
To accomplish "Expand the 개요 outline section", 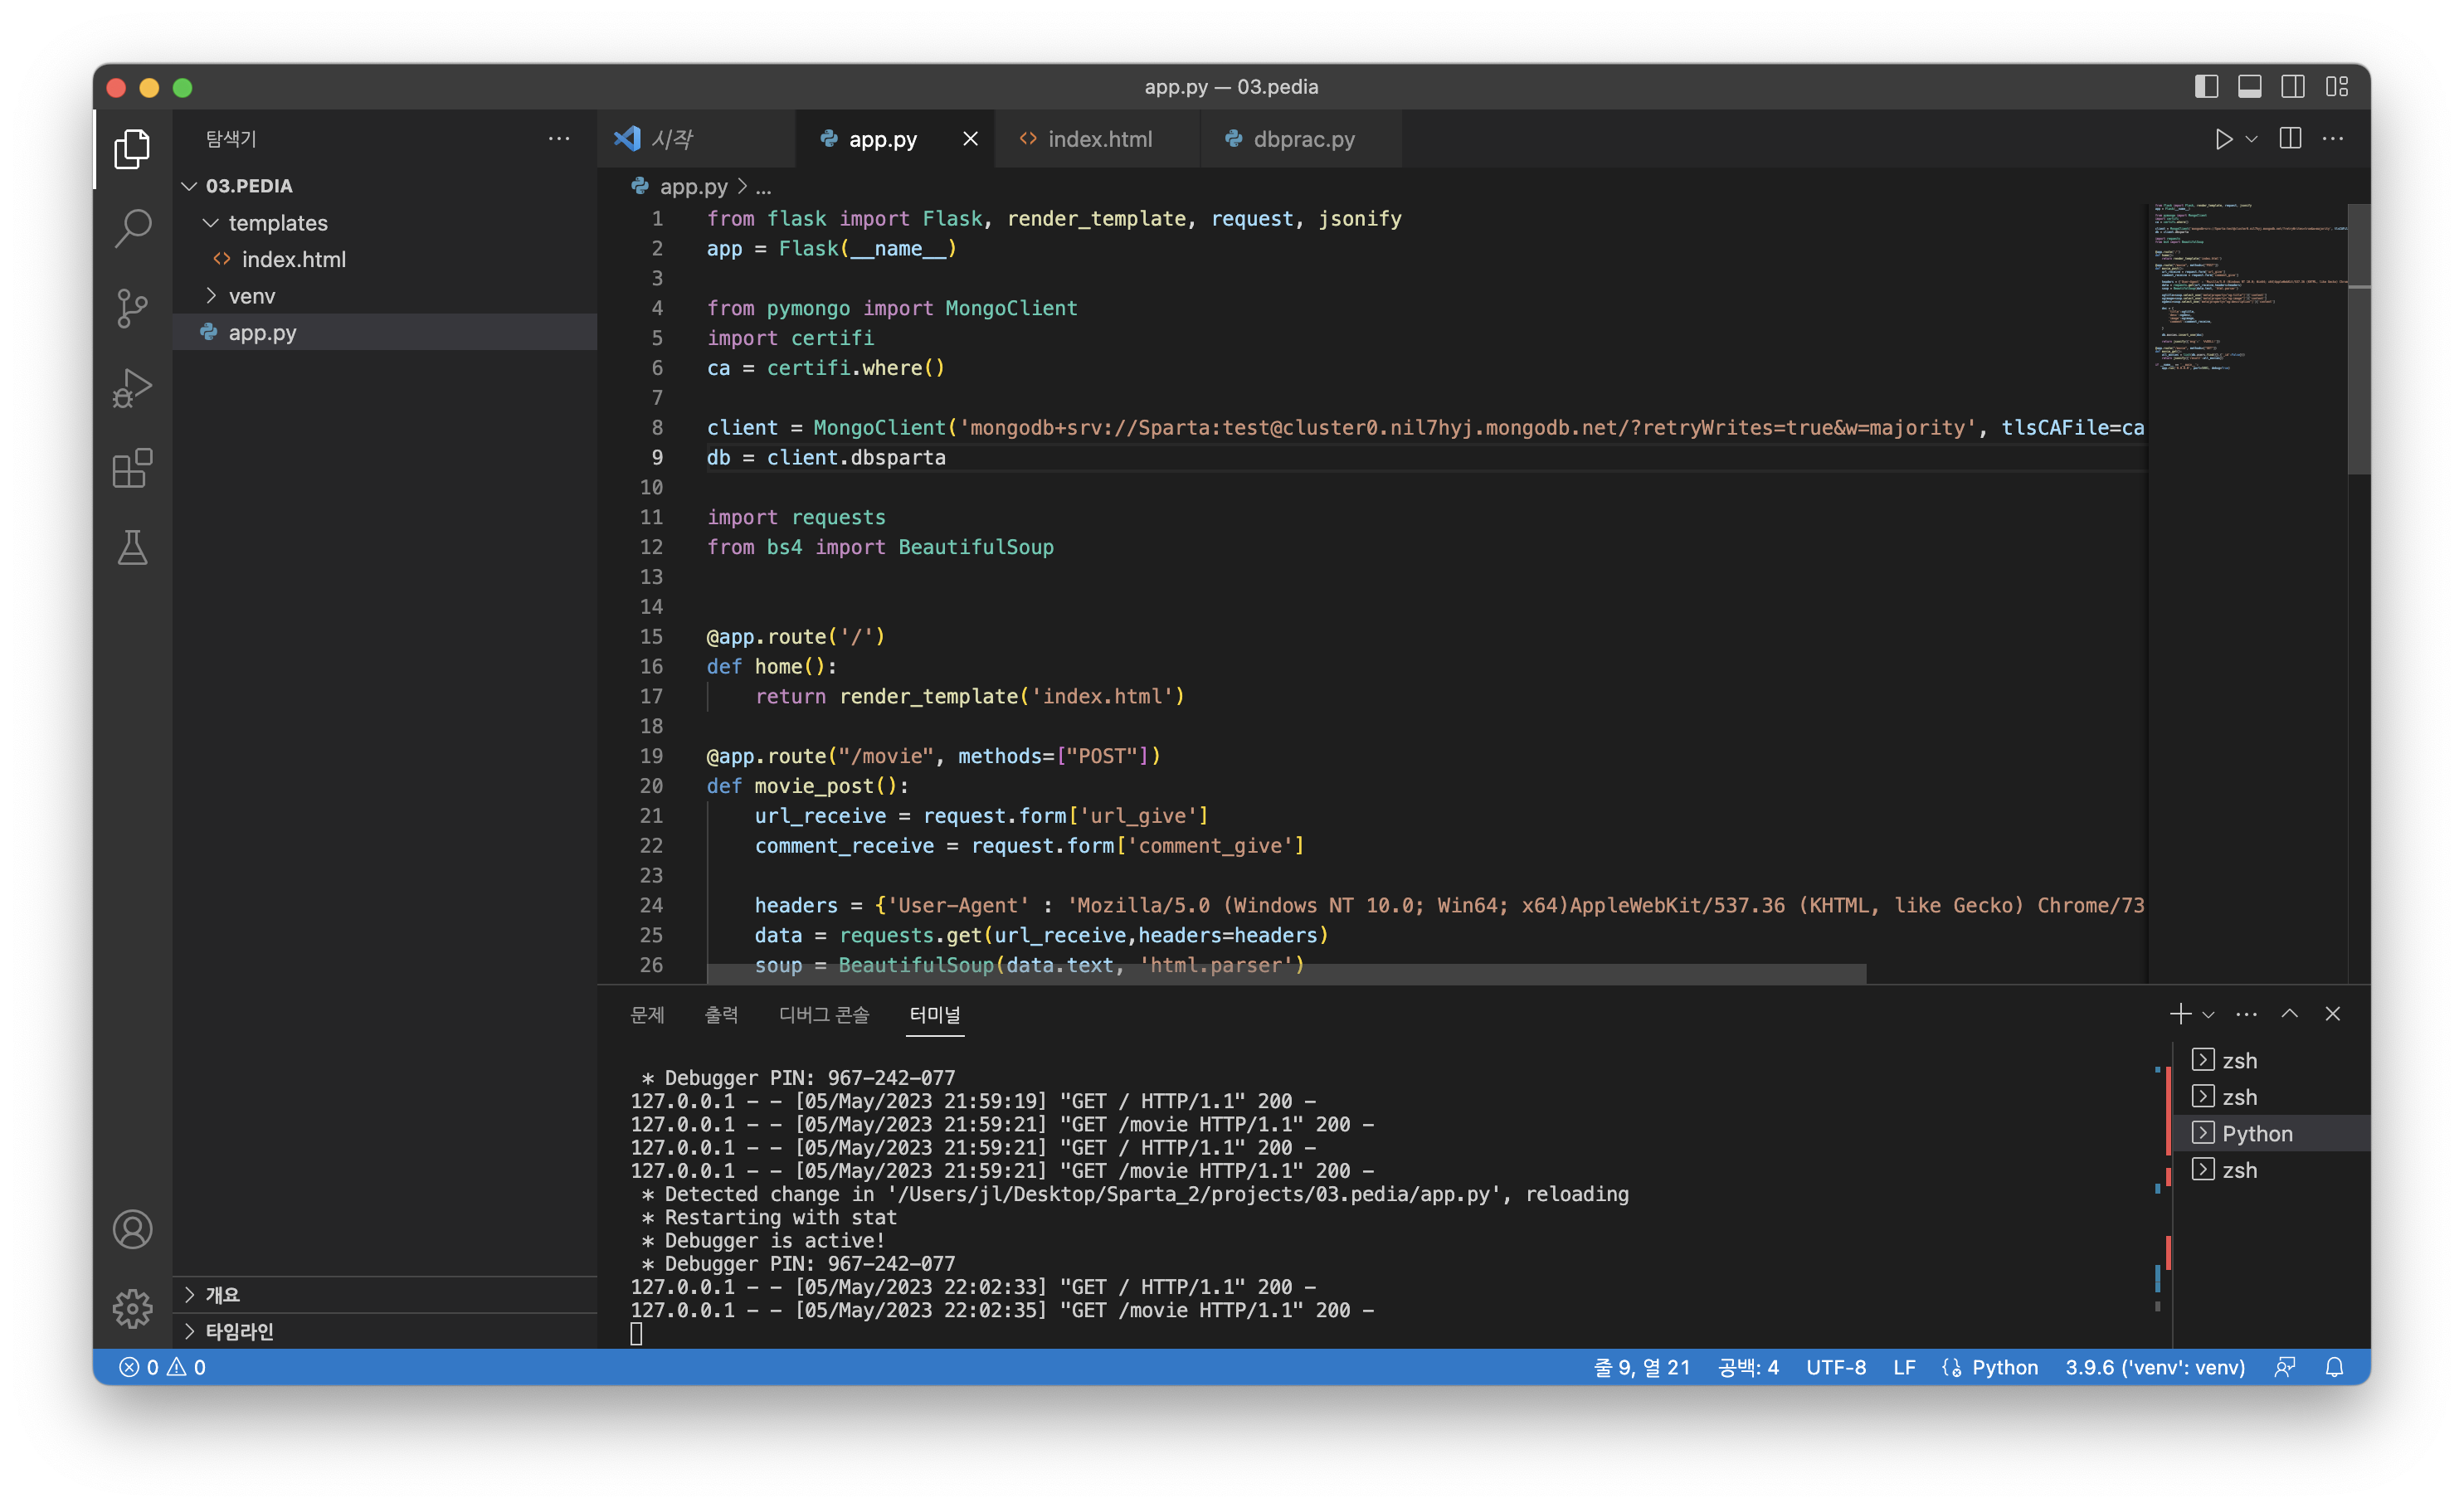I will tap(384, 1295).
